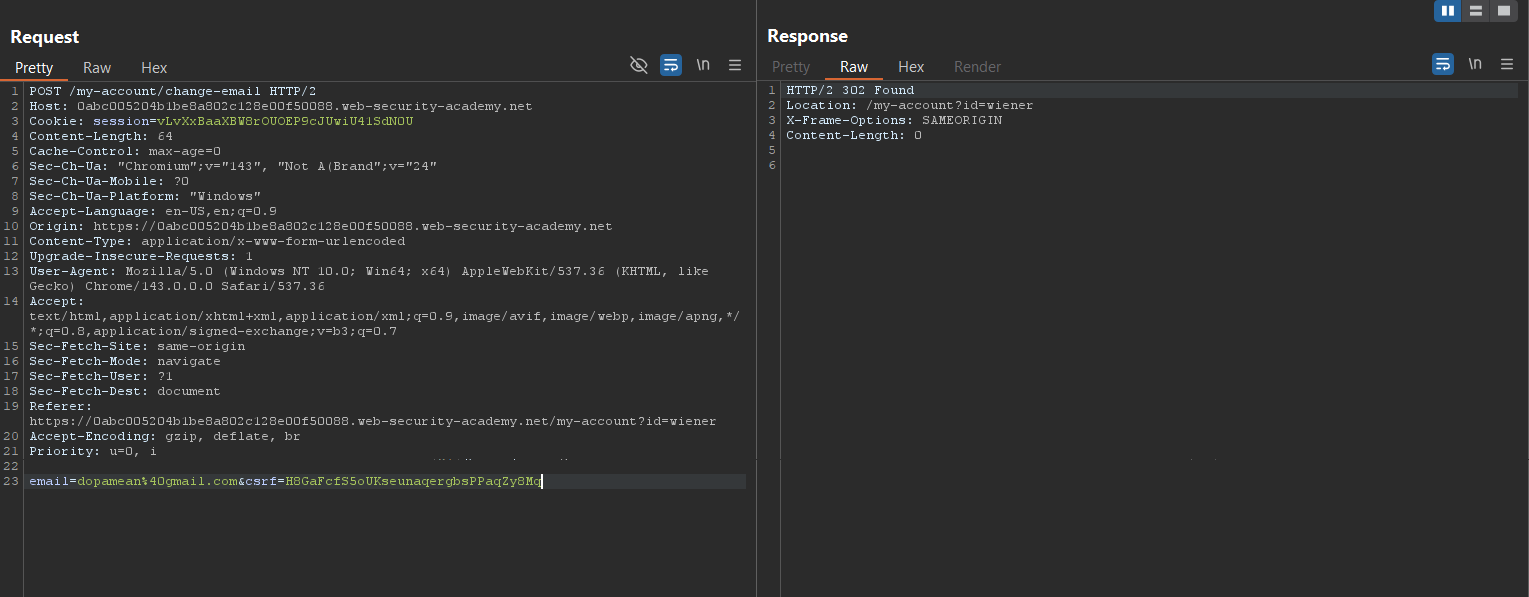Click the Content-Length: 0 response header

(x=854, y=135)
